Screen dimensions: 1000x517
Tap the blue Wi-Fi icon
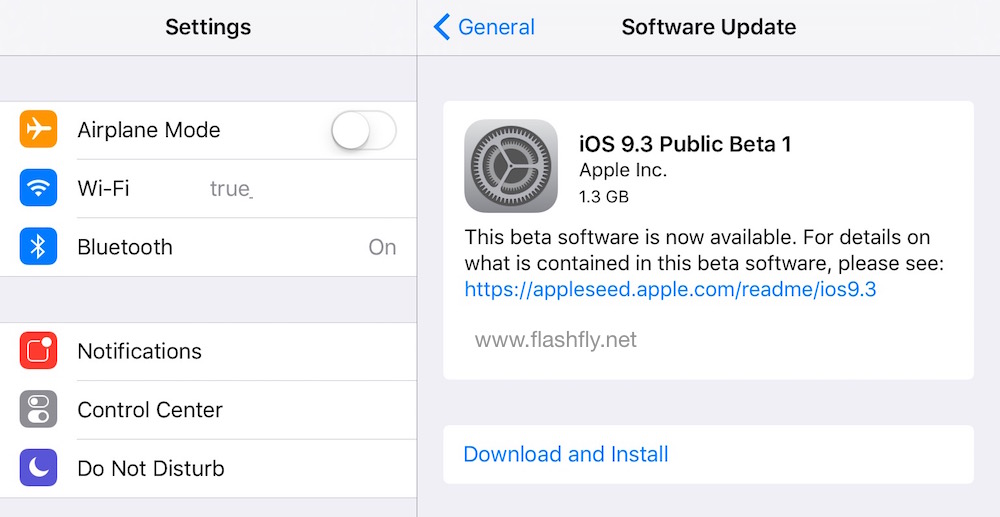pos(38,188)
